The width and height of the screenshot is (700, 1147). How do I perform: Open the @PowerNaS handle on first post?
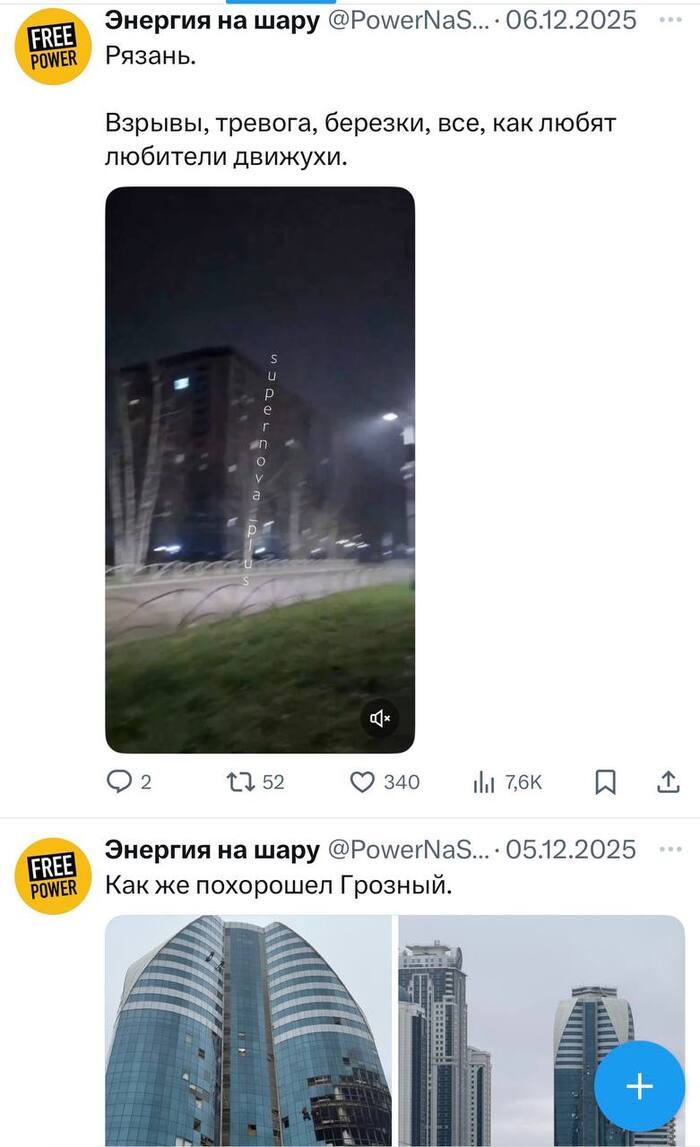click(408, 20)
